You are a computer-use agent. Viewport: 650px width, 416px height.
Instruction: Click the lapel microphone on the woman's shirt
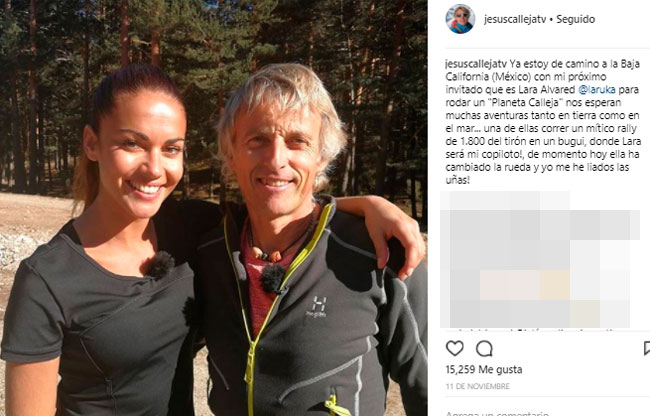point(161,265)
